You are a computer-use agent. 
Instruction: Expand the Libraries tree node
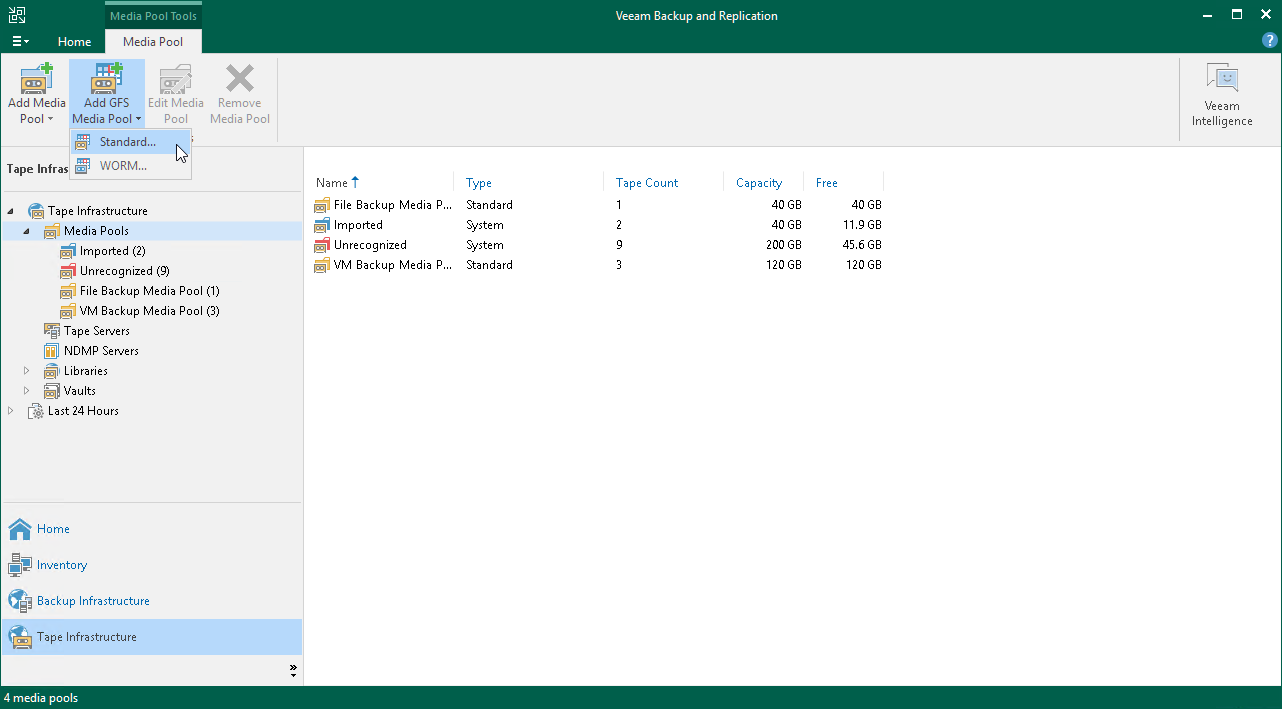click(27, 370)
